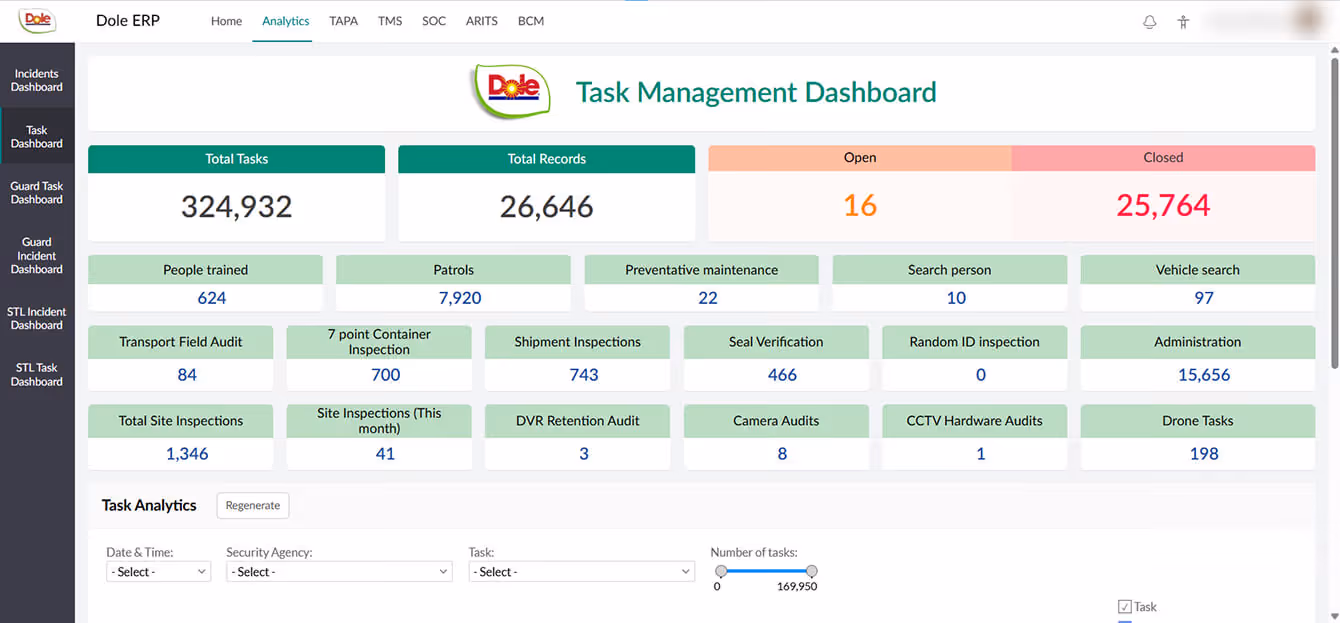Click the Camera Audits value 8
Image resolution: width=1340 pixels, height=623 pixels.
(x=782, y=454)
